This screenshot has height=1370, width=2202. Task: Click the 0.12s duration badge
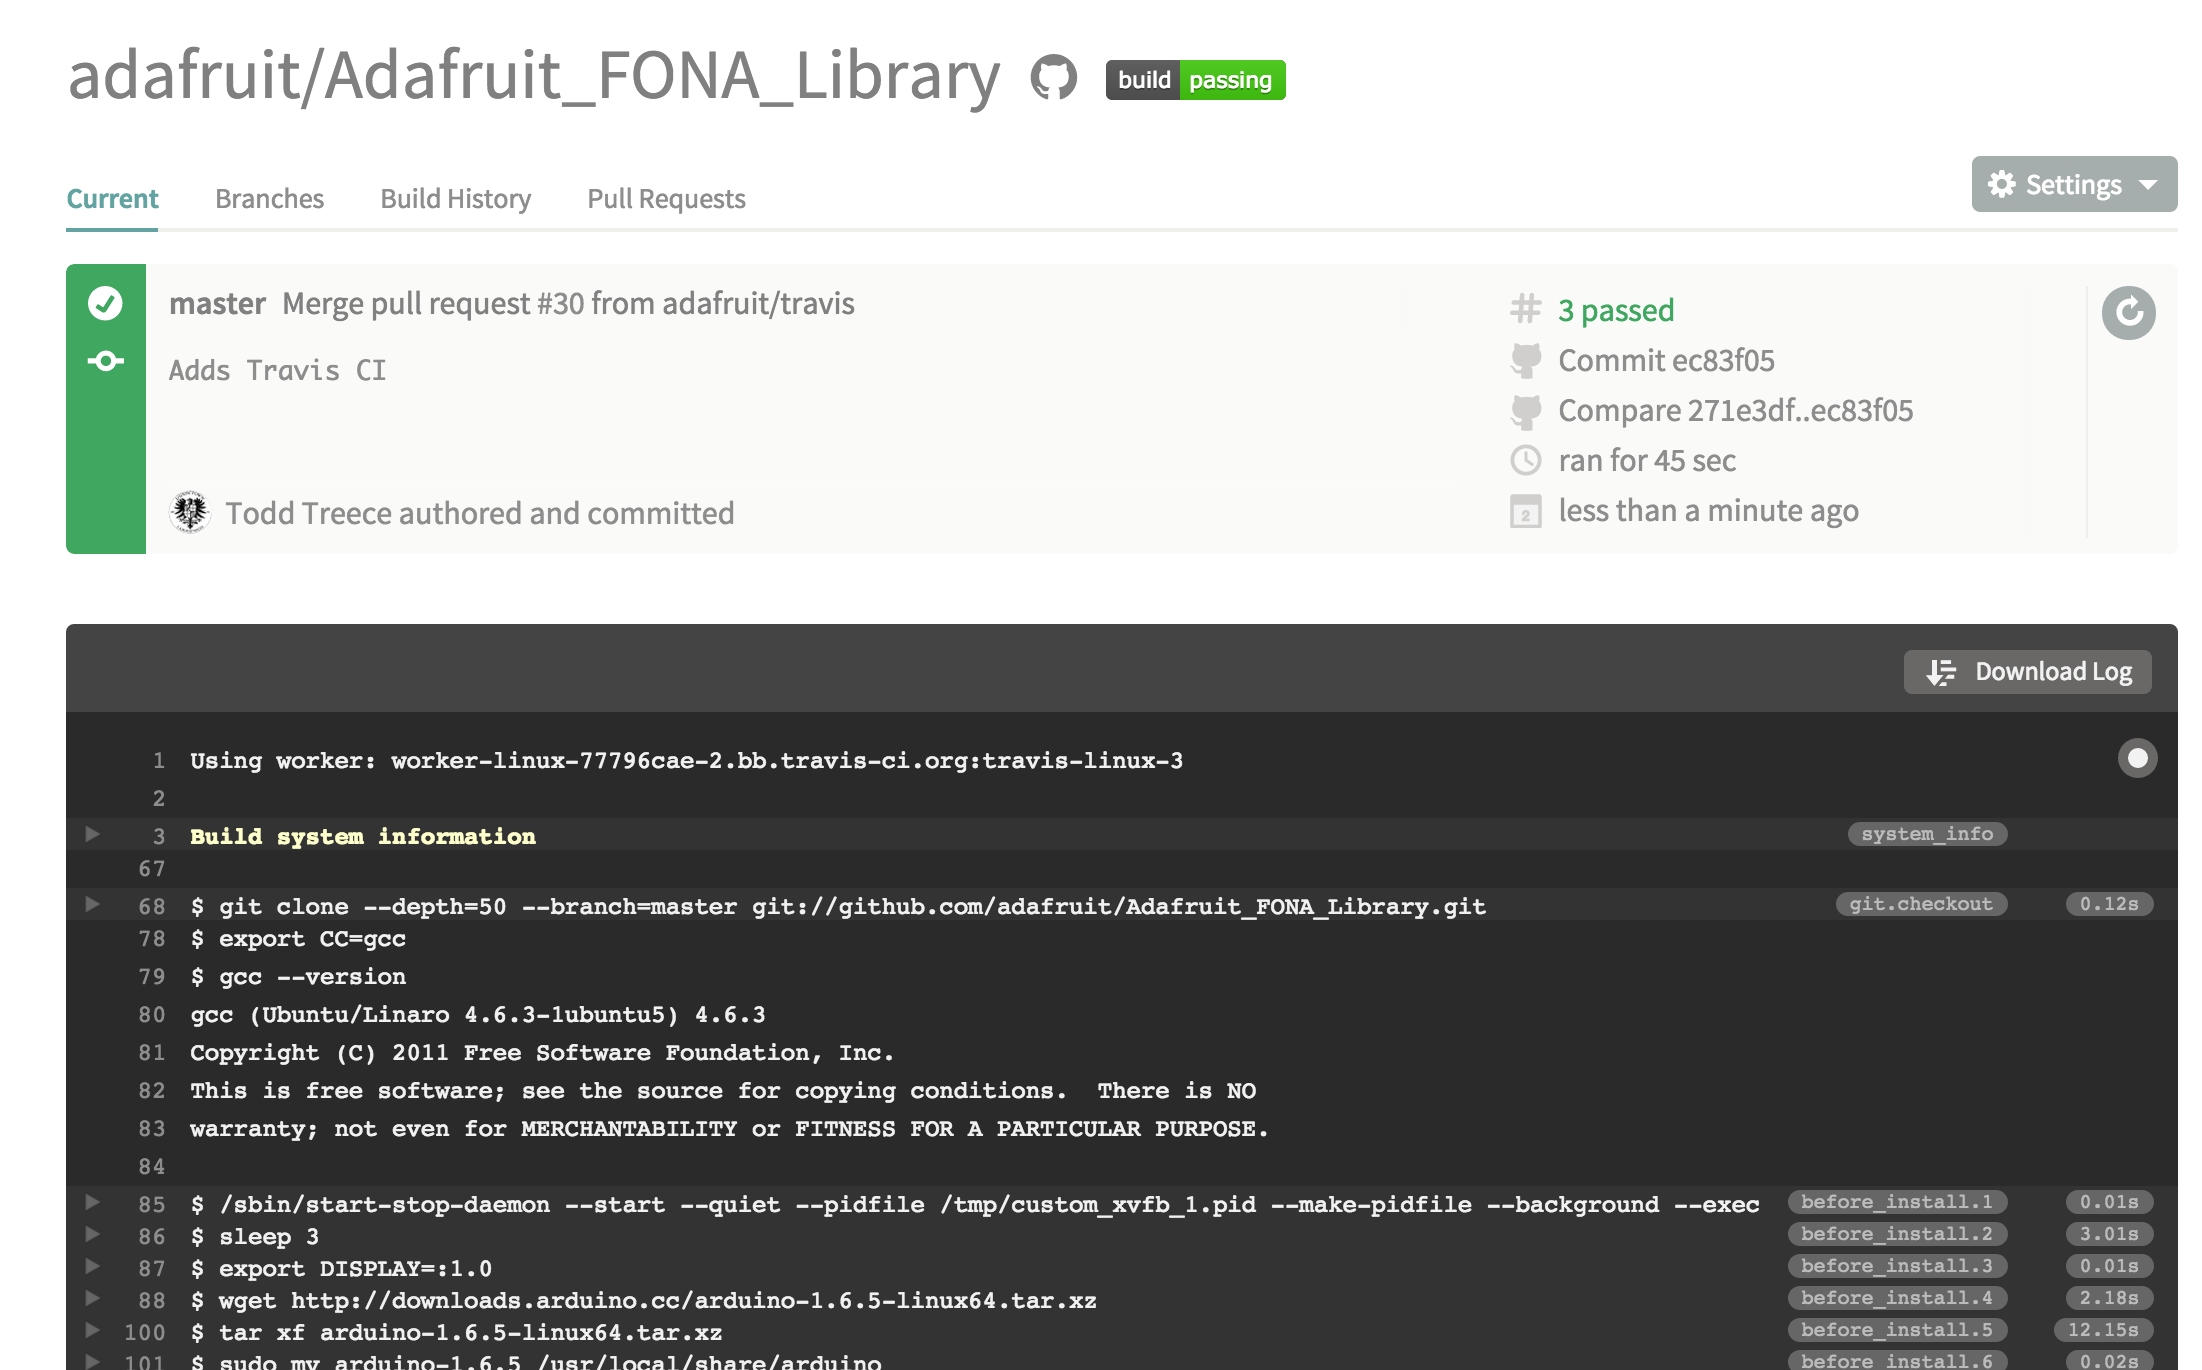click(2109, 904)
